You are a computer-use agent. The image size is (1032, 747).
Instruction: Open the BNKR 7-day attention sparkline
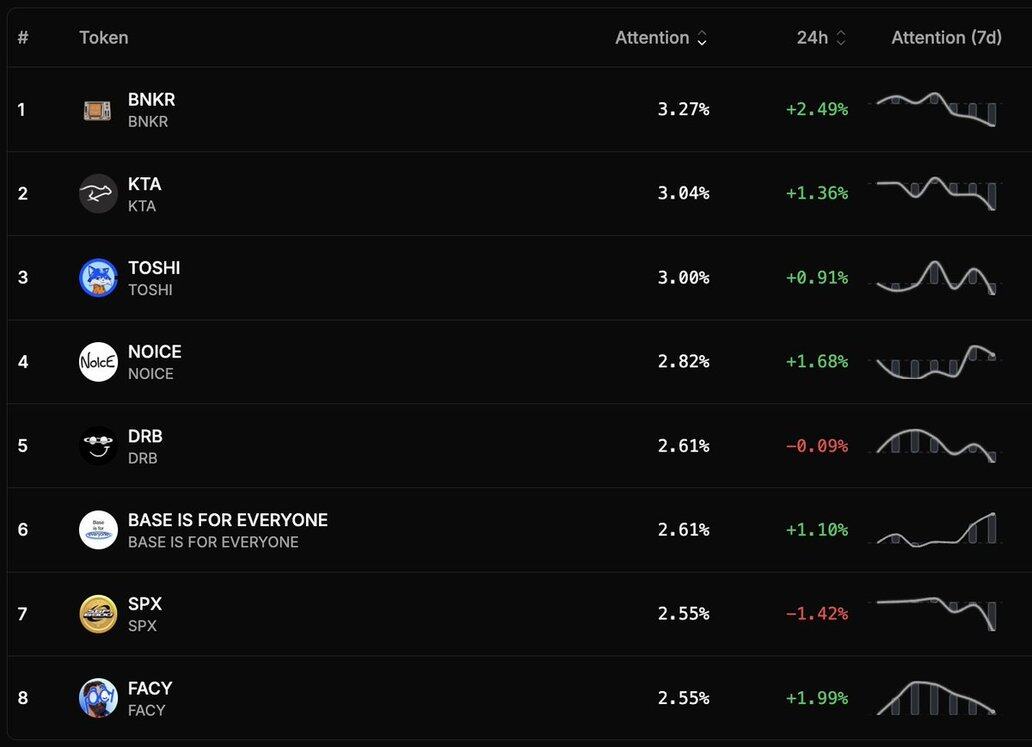[936, 109]
